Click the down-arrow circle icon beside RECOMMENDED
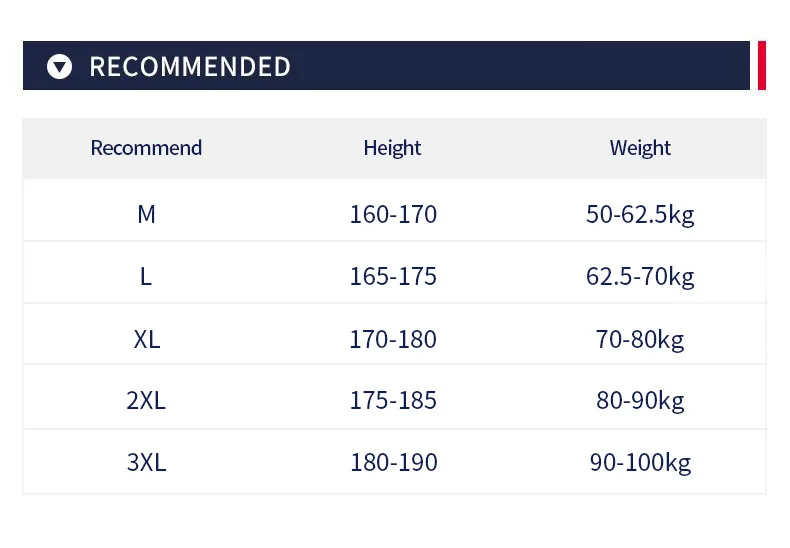790x548 pixels. click(60, 67)
